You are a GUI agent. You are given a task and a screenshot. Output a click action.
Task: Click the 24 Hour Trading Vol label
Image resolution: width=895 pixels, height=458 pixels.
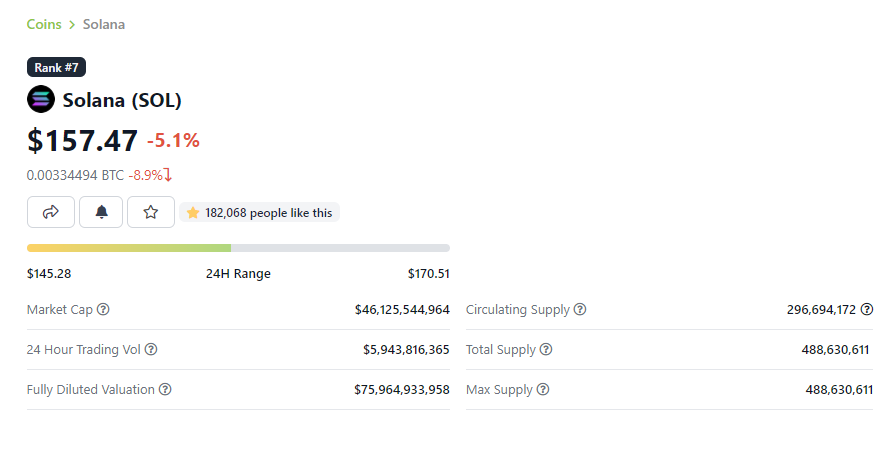(x=83, y=349)
